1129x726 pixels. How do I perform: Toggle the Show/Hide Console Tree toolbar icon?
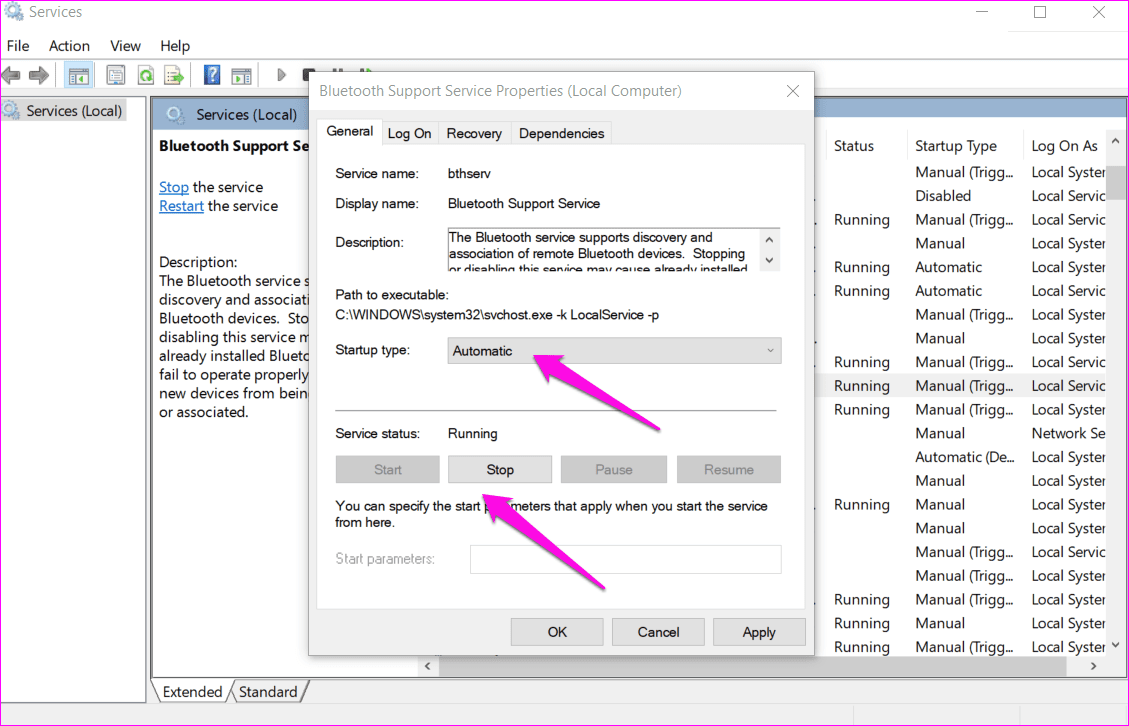(x=78, y=75)
